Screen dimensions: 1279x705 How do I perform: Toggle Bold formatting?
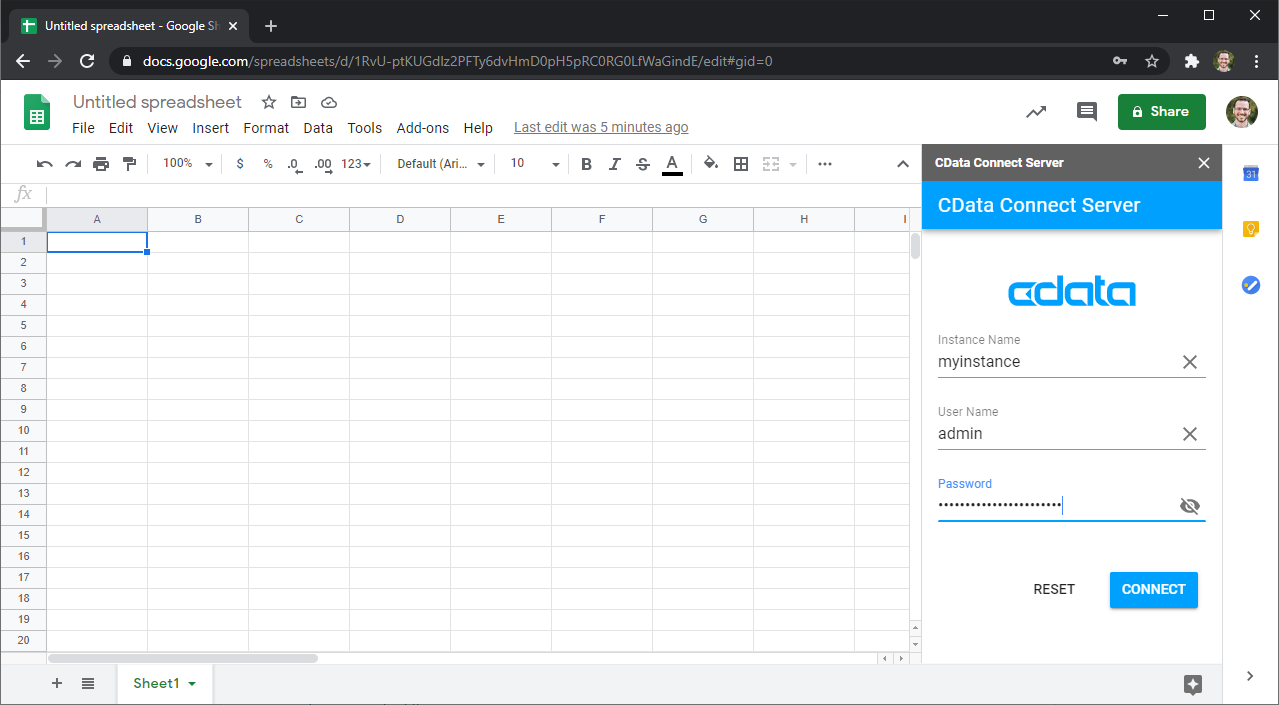click(x=586, y=164)
